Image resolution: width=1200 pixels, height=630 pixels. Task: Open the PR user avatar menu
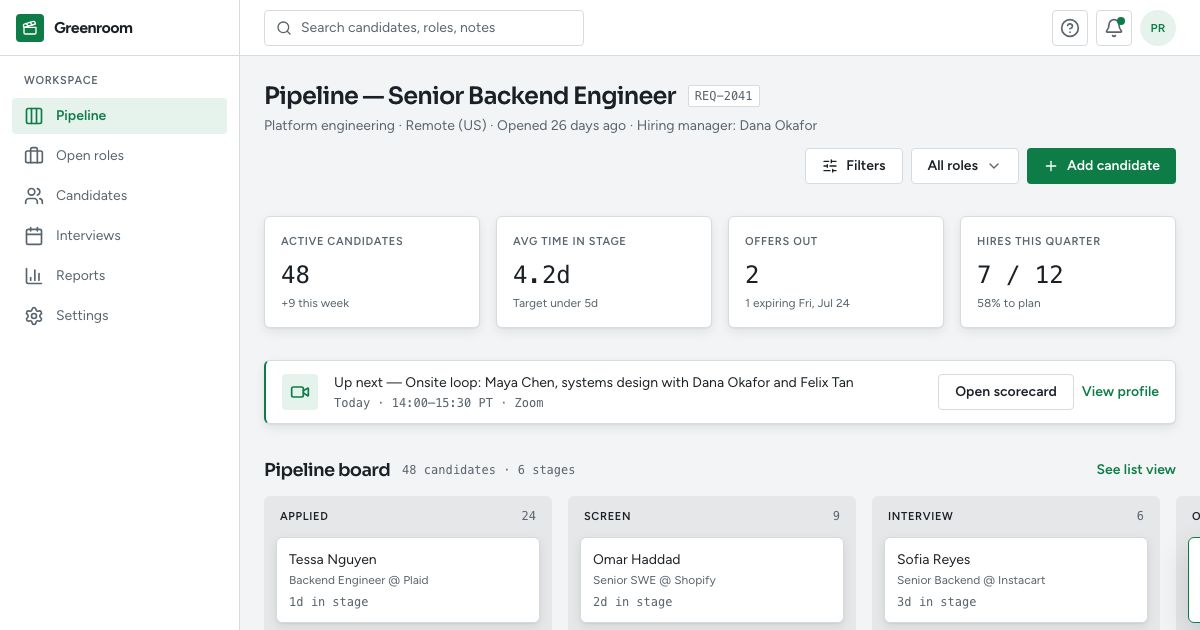tap(1158, 28)
